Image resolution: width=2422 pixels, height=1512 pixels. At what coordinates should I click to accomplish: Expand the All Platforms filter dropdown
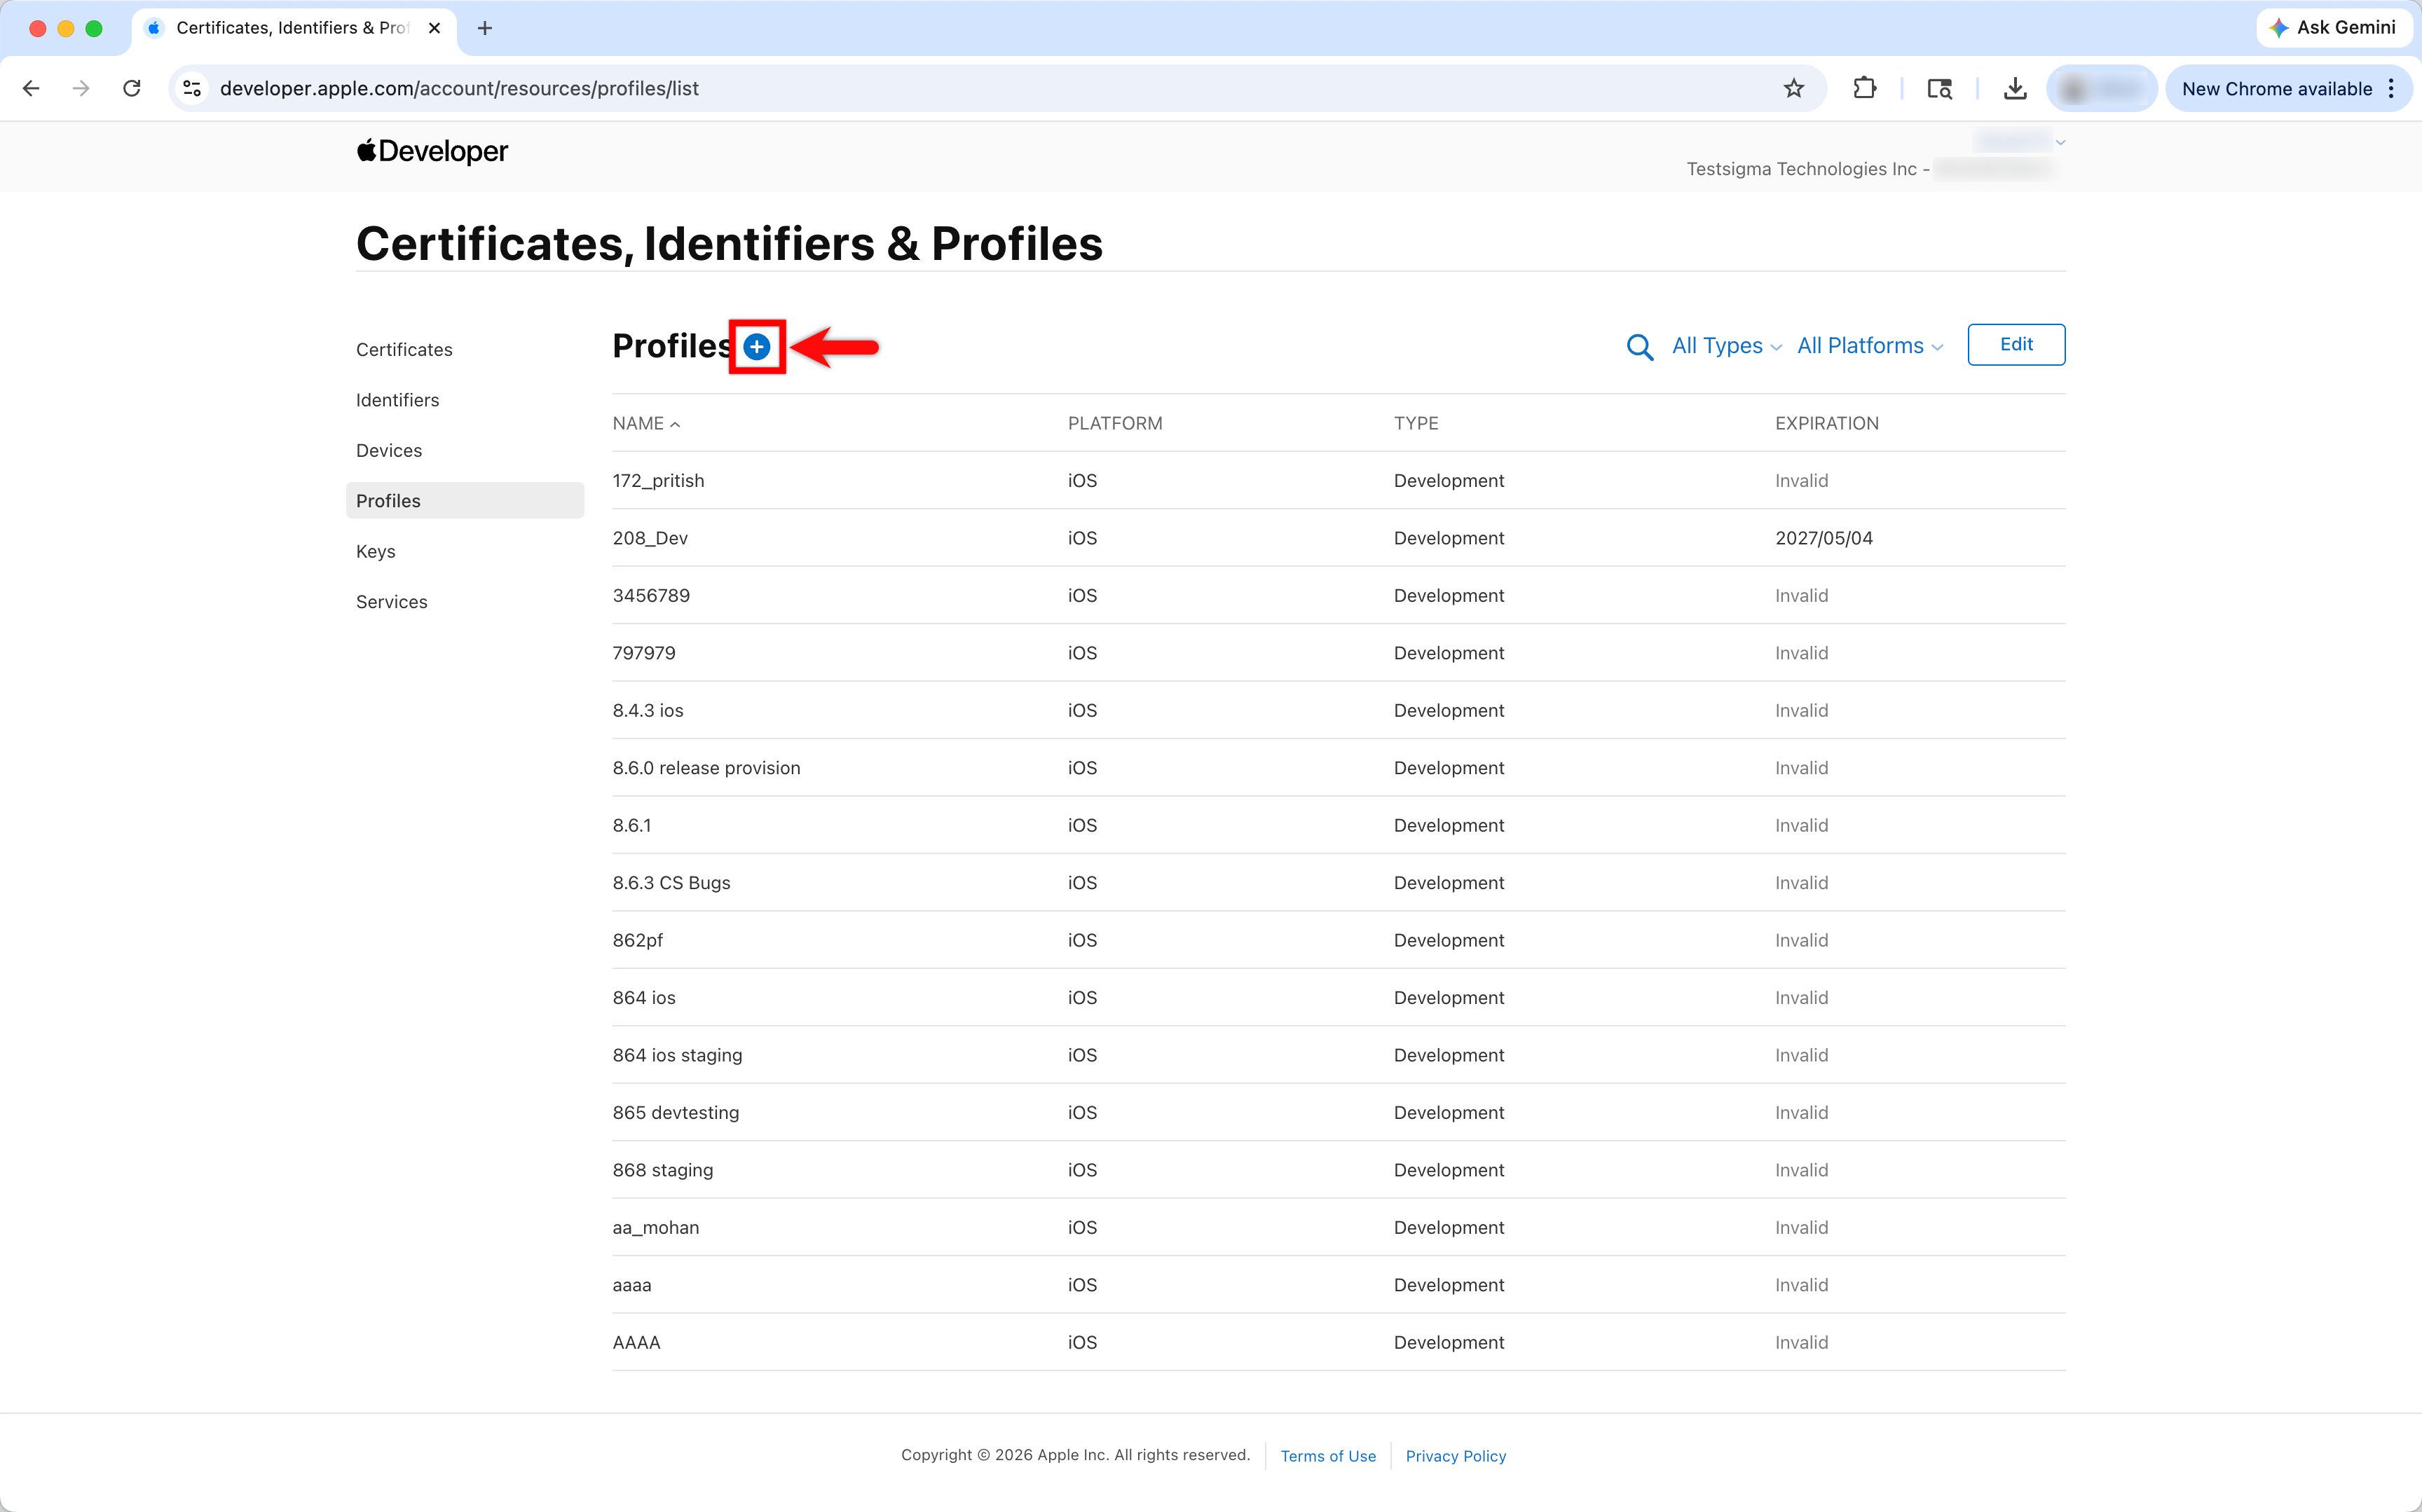(1870, 346)
